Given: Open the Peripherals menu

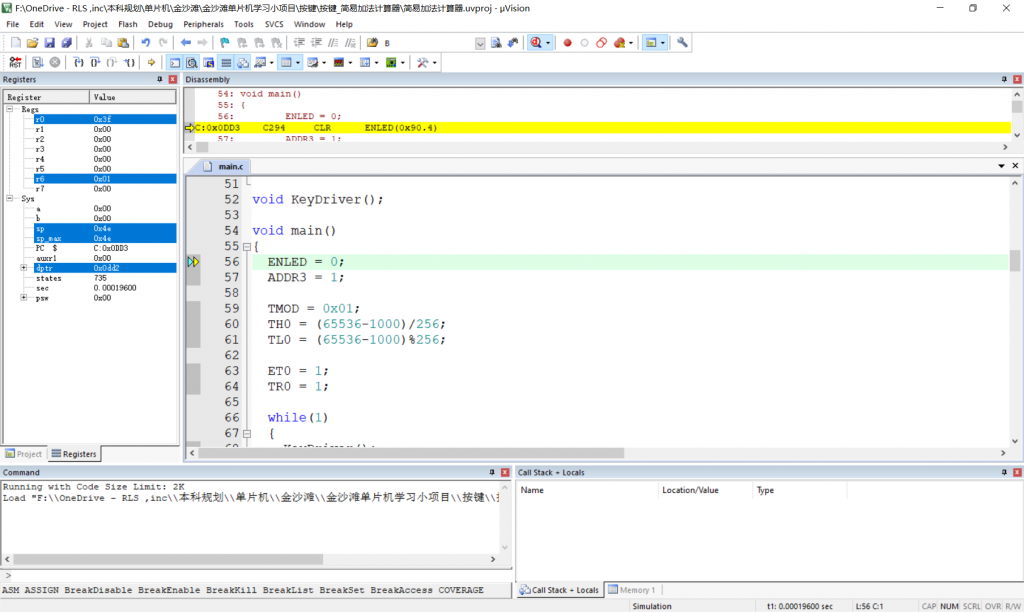Looking at the screenshot, I should (x=203, y=24).
